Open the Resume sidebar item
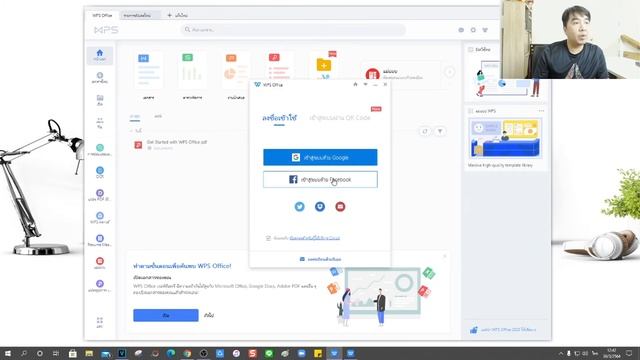640x360 pixels. point(100,240)
